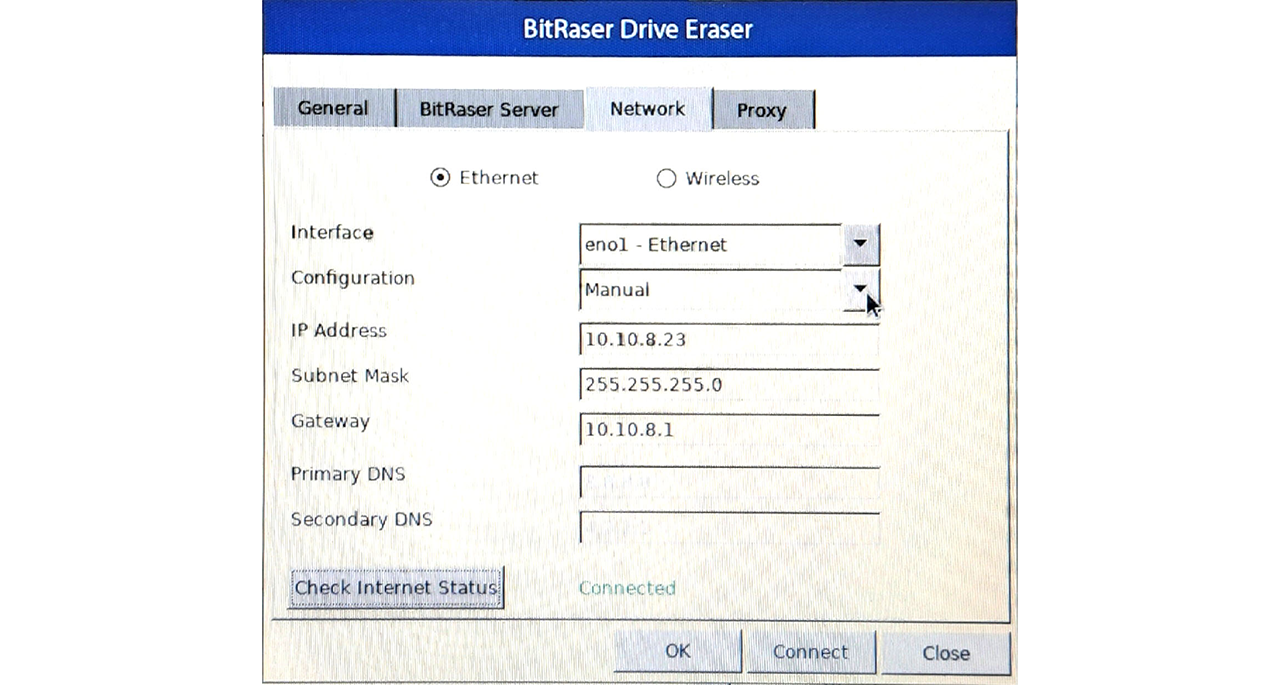Click inside the Gateway field
The image size is (1280, 685).
click(x=728, y=430)
